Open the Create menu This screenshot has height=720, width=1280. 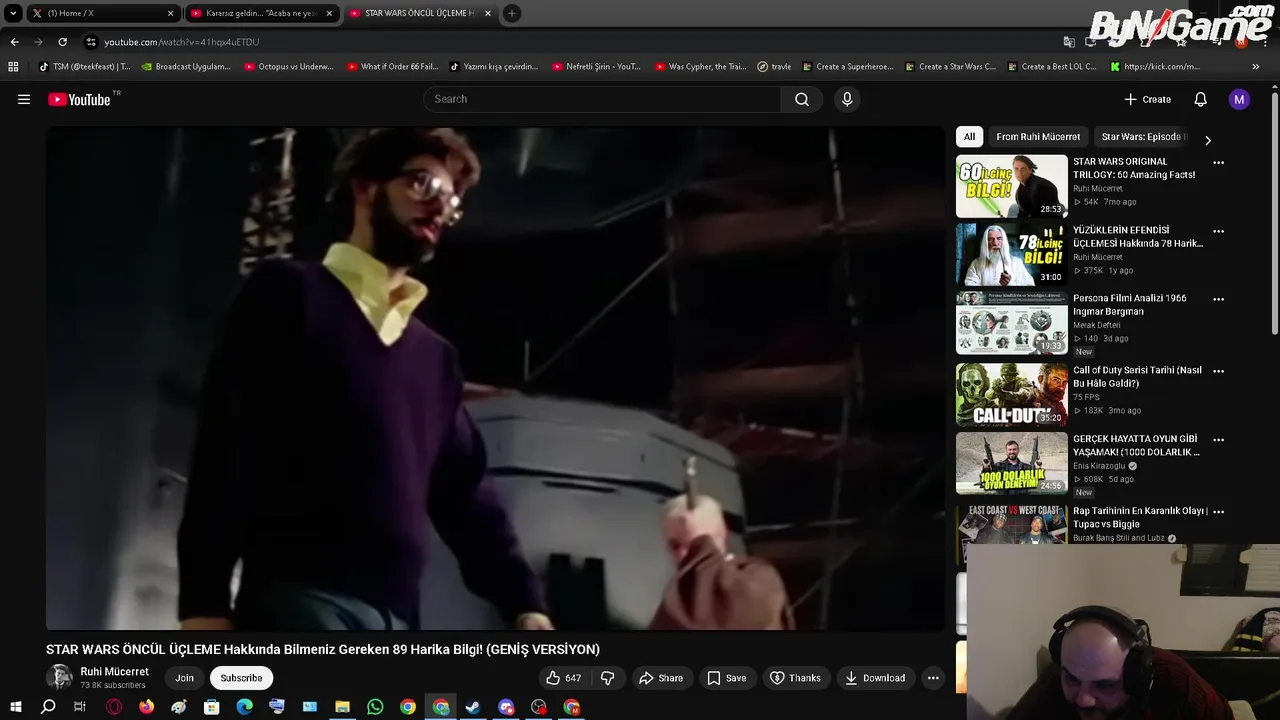point(1147,99)
